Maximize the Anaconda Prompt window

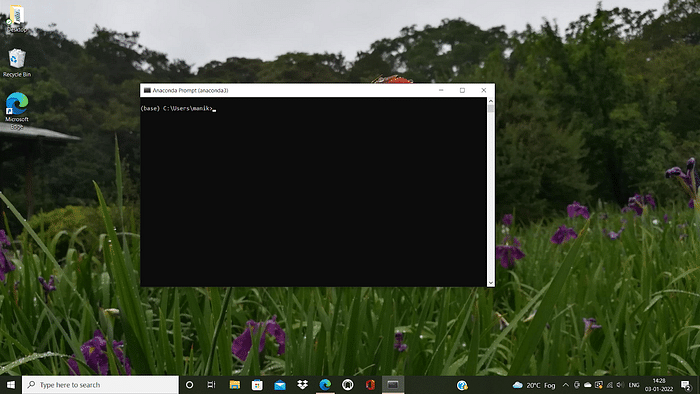[x=462, y=90]
